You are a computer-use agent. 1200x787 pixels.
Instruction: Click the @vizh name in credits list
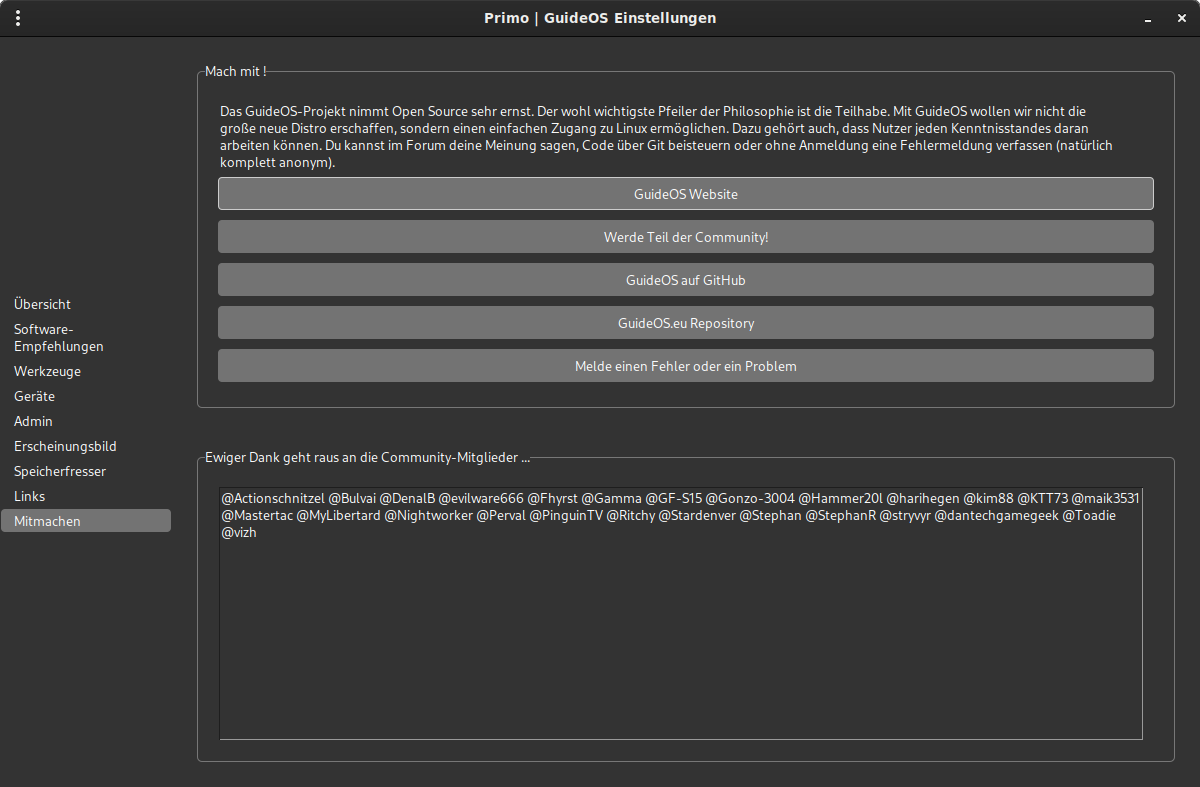239,533
